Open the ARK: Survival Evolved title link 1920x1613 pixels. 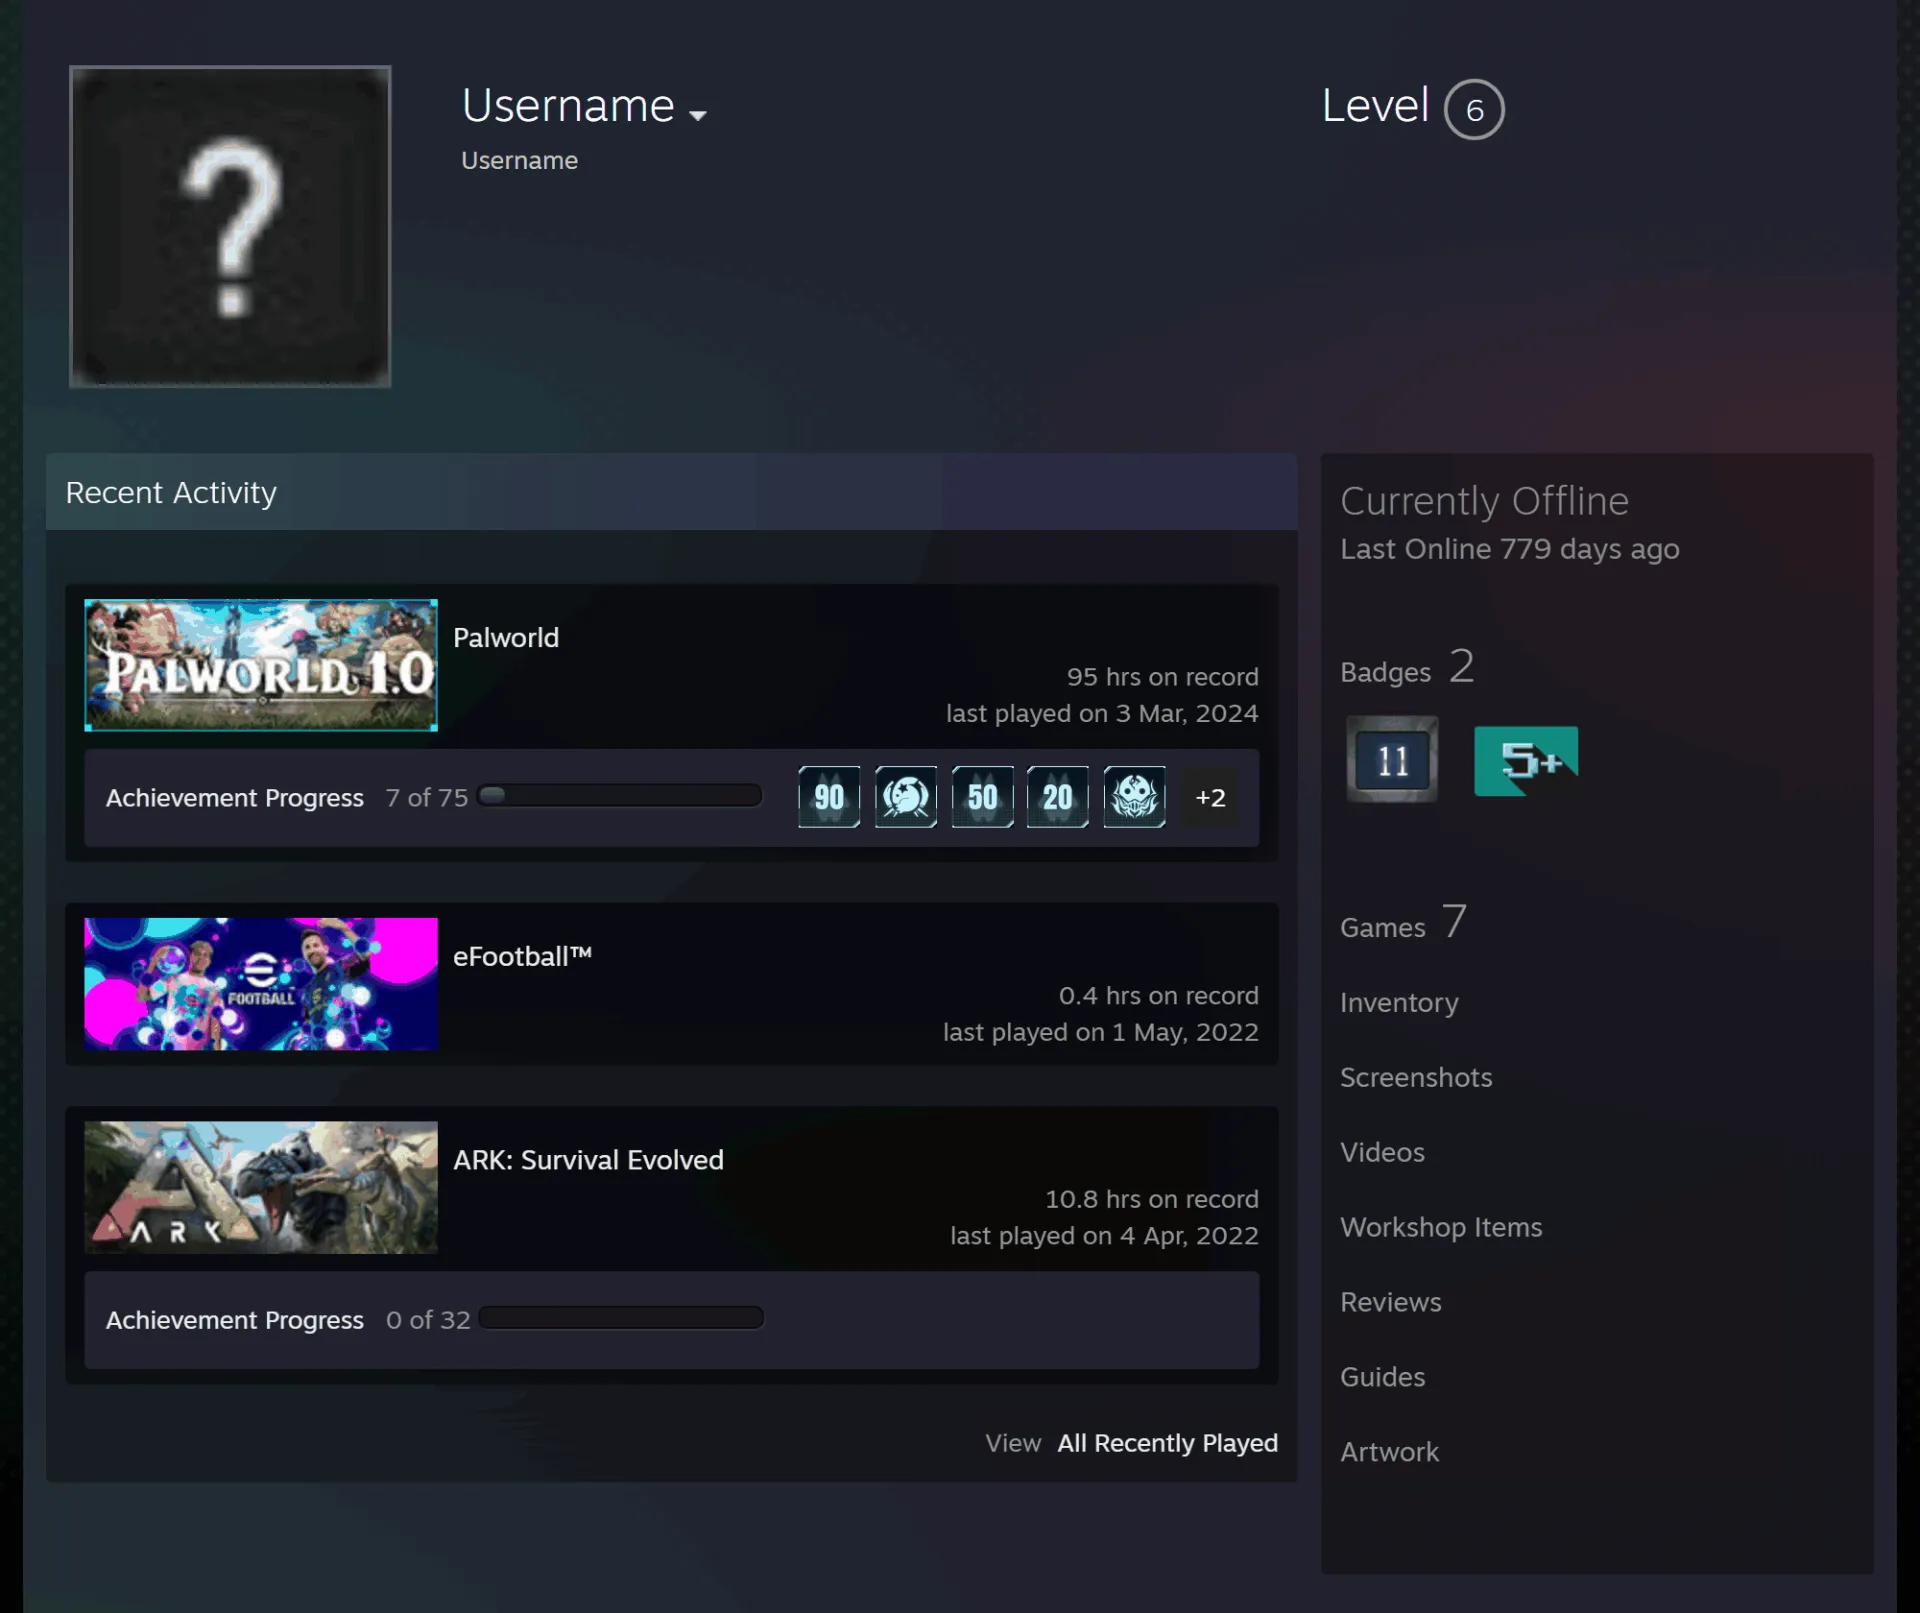pos(588,1160)
